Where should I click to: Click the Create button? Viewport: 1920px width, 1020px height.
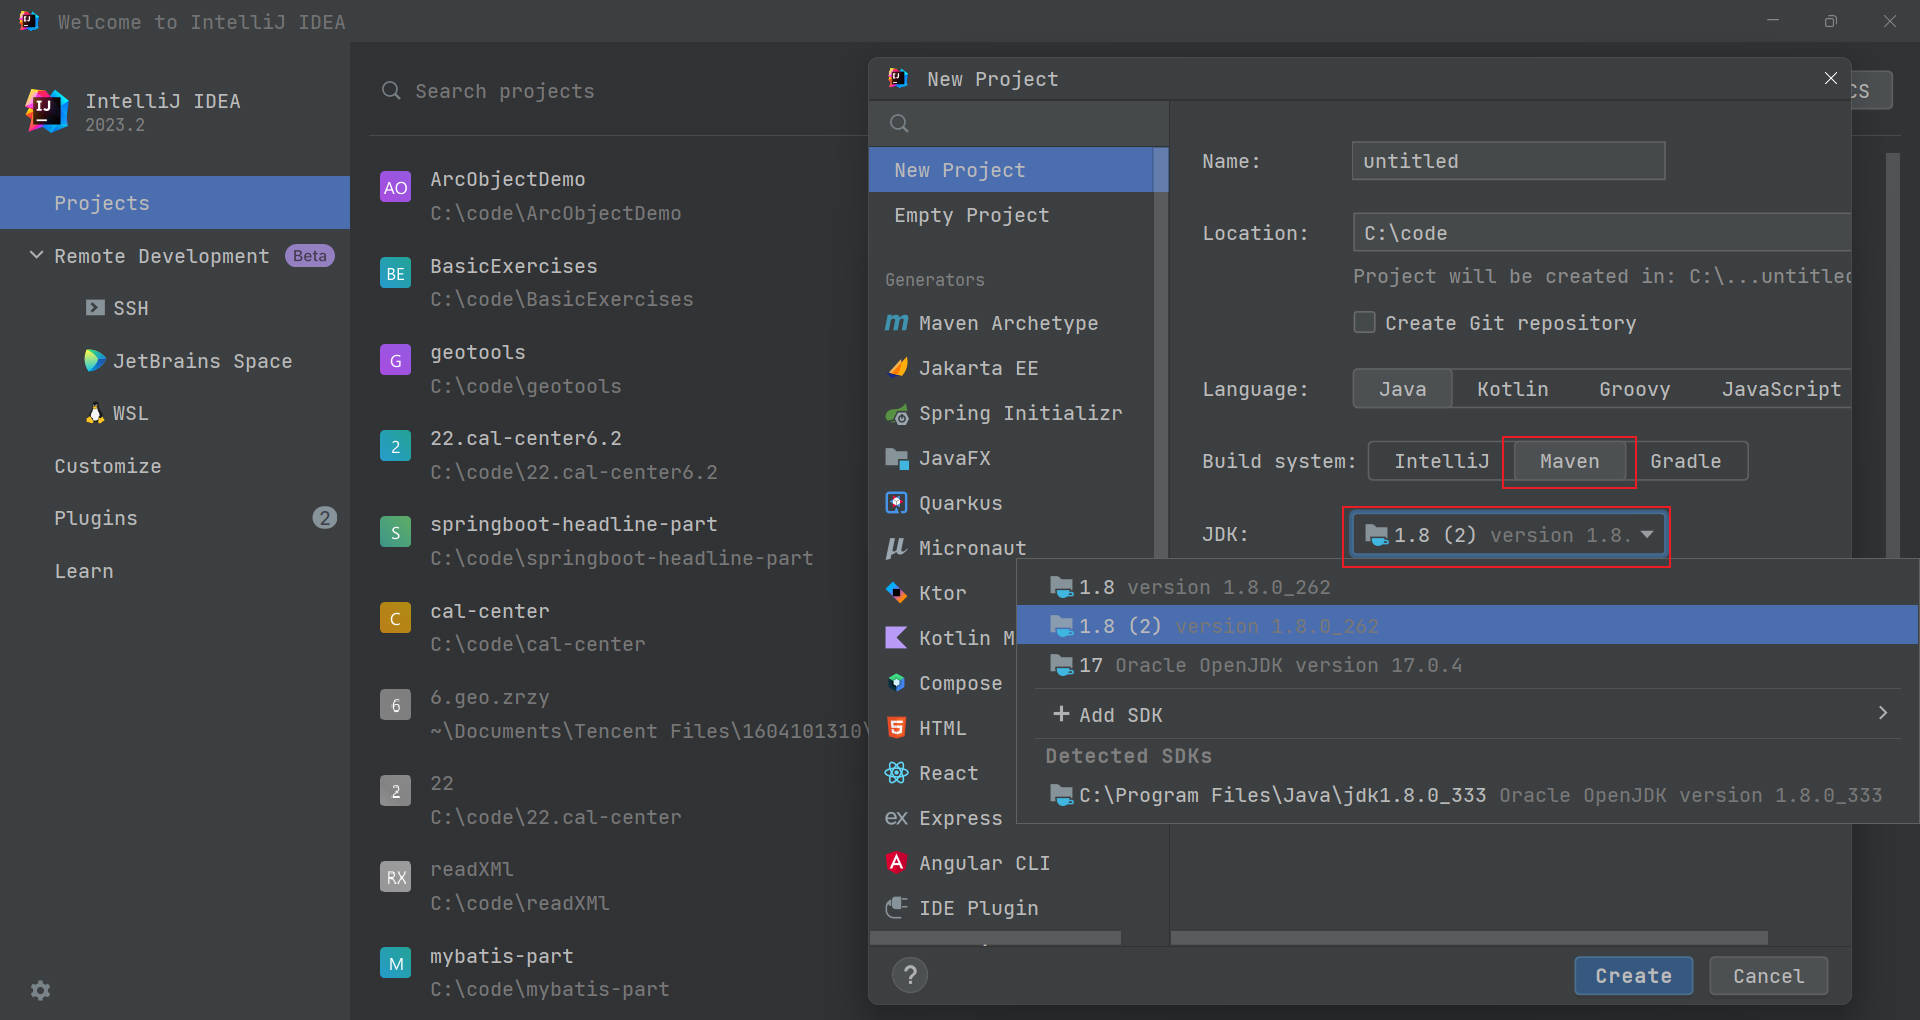tap(1633, 976)
